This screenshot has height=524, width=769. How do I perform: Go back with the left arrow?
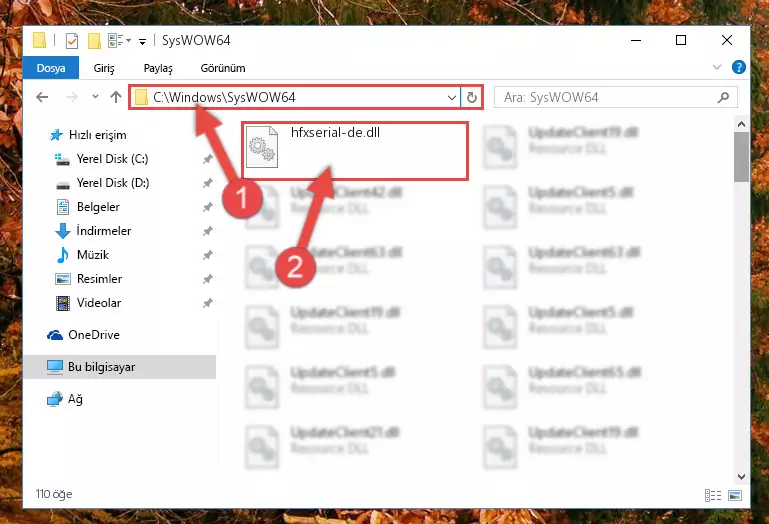point(42,97)
